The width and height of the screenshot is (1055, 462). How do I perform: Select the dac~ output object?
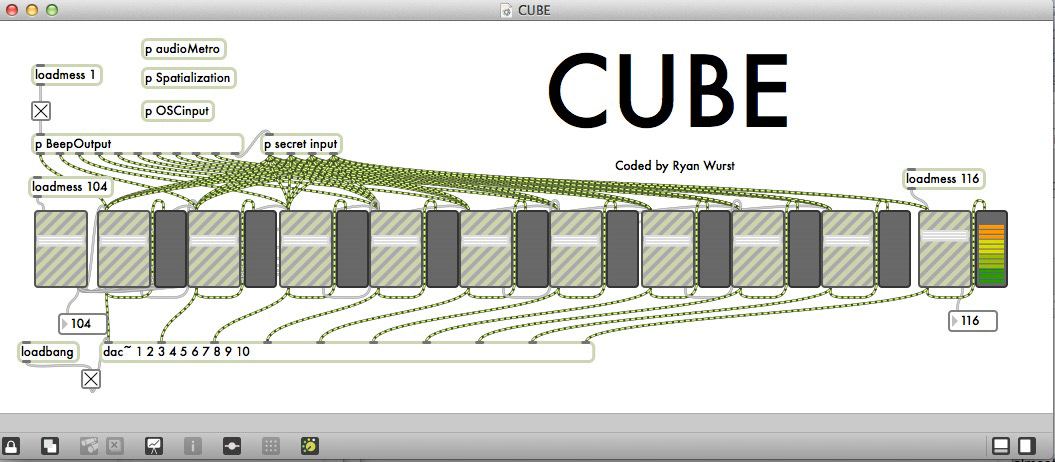point(347,352)
